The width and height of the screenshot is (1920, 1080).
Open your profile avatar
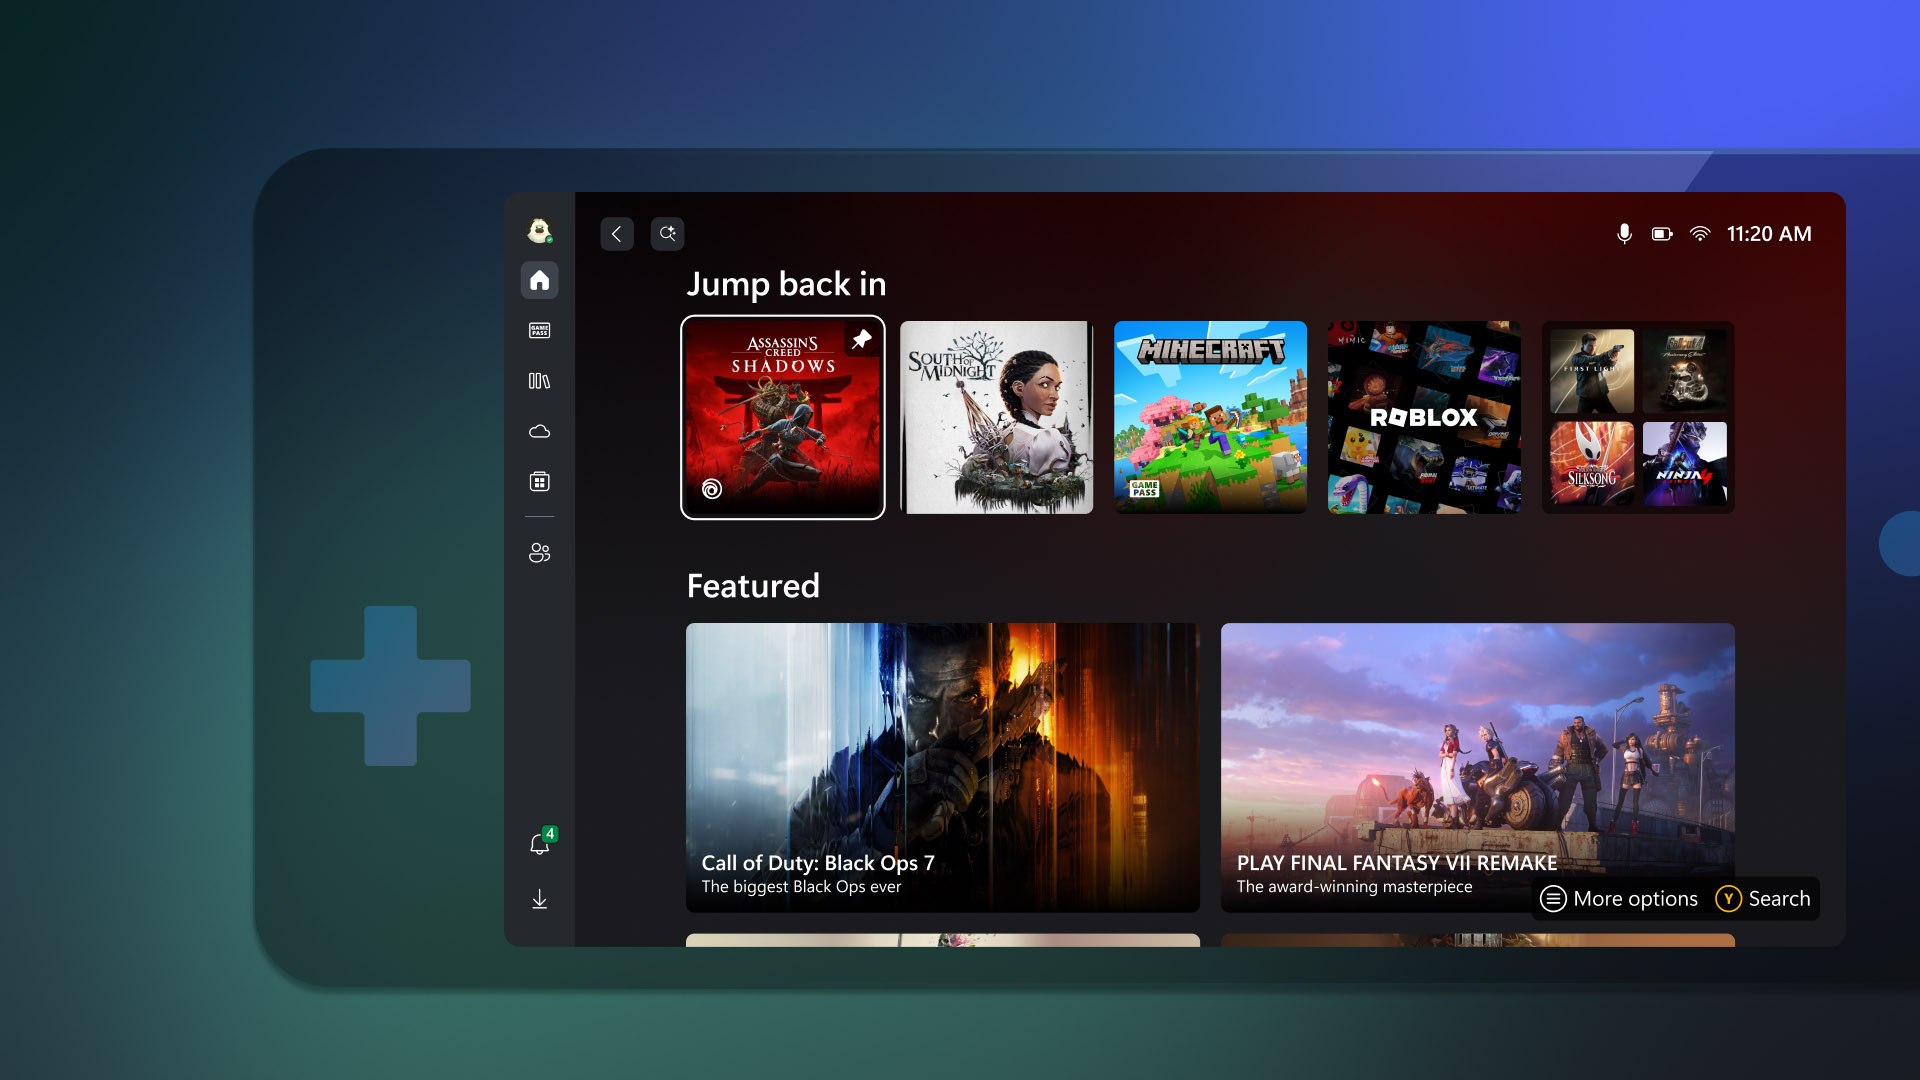point(539,230)
